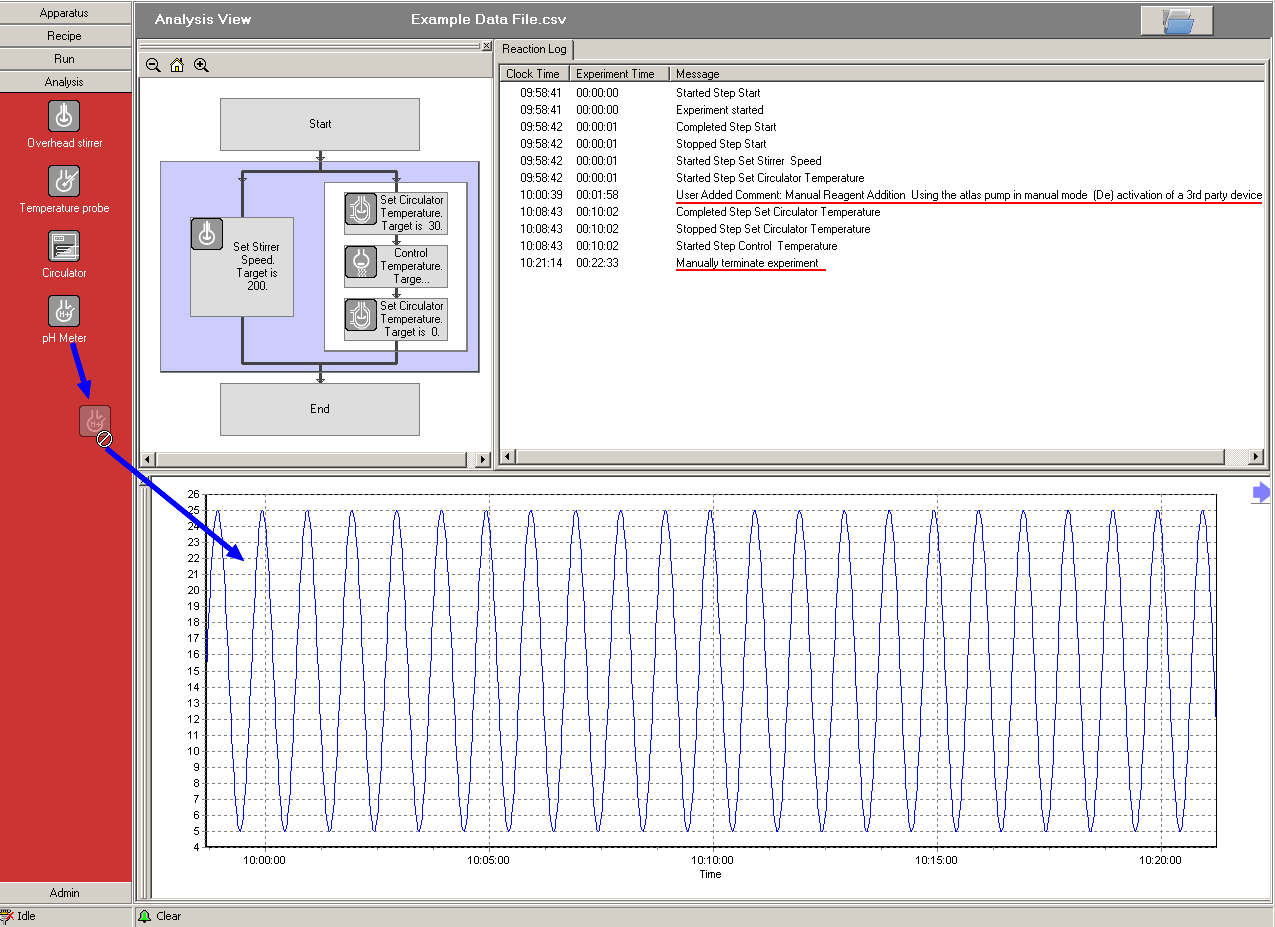Click the Clear alarm bell icon
The height and width of the screenshot is (927, 1275).
145,915
